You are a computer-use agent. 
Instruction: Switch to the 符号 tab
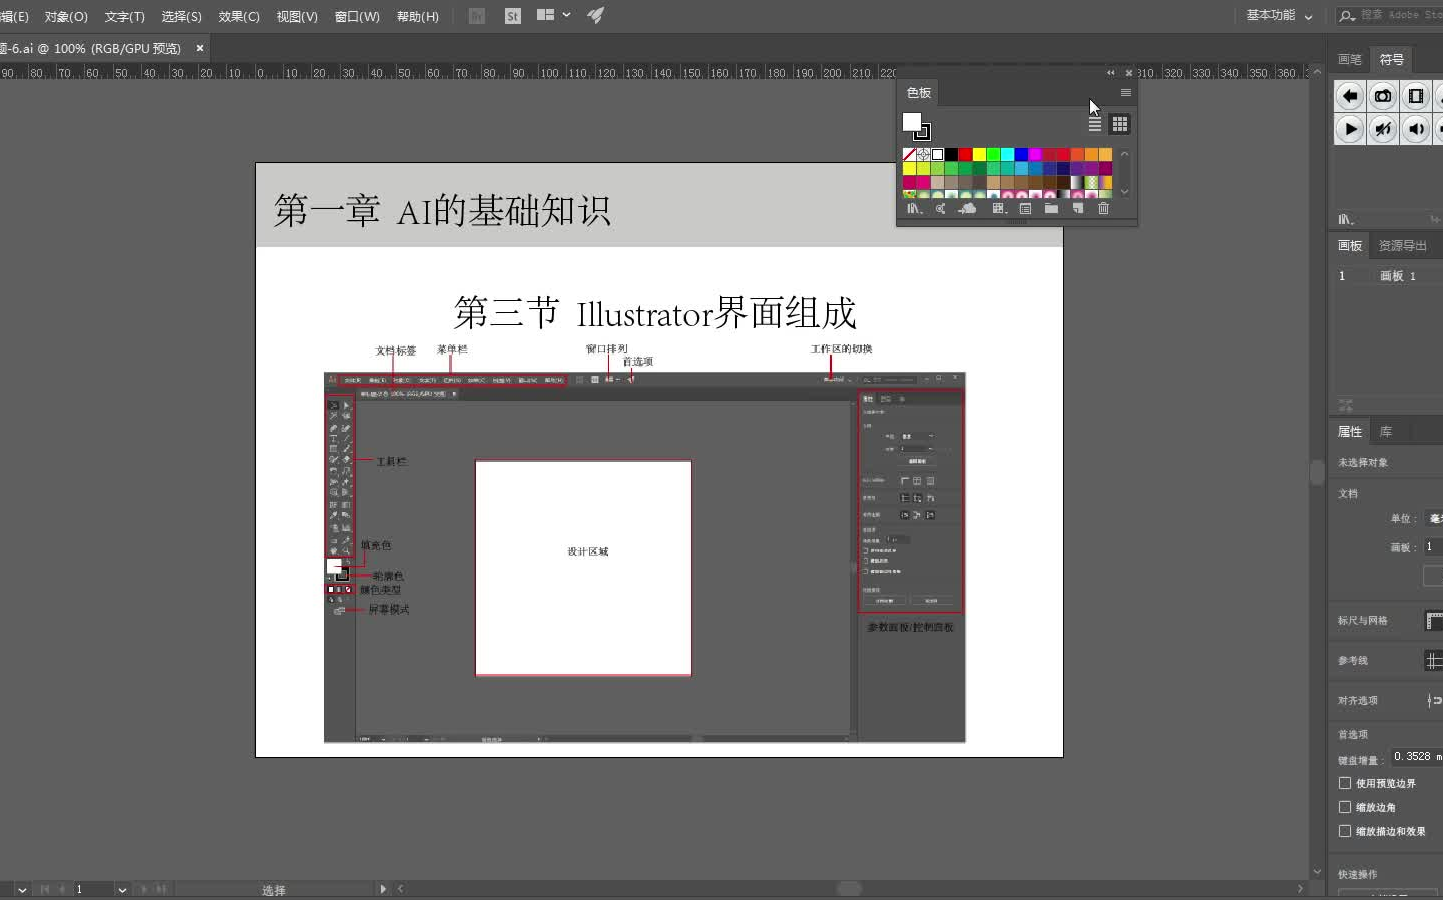[x=1391, y=59]
